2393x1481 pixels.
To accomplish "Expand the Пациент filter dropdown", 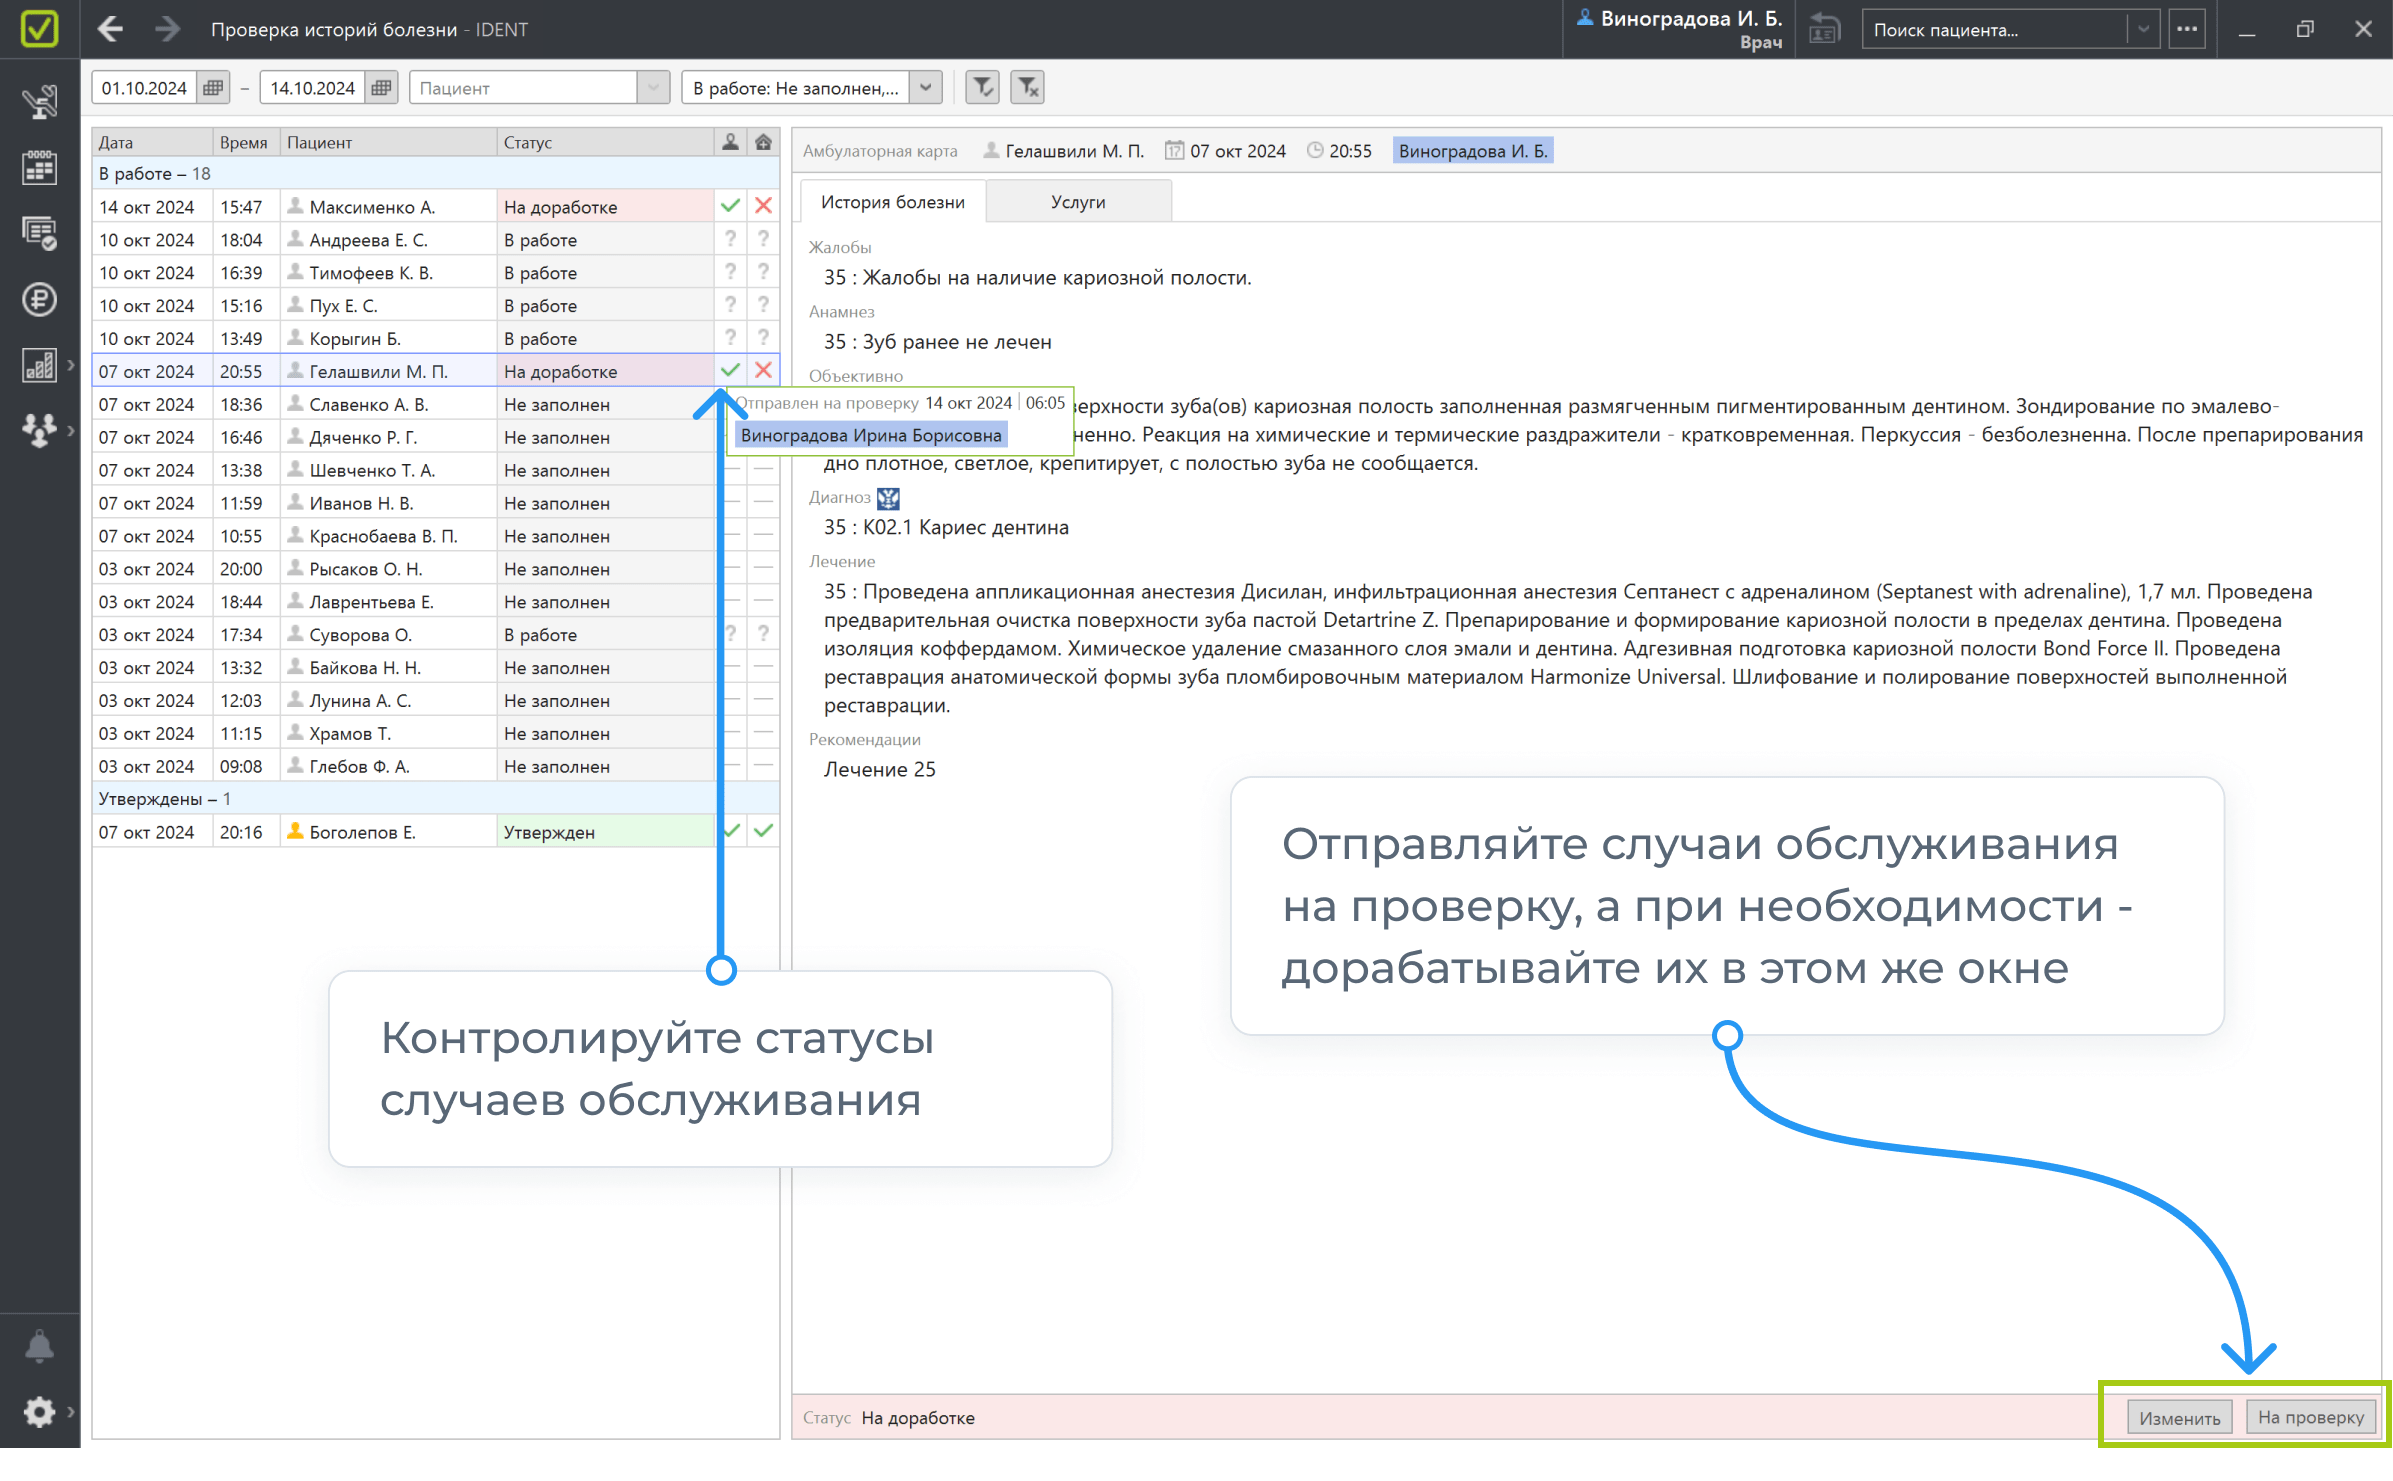I will pyautogui.click(x=653, y=88).
